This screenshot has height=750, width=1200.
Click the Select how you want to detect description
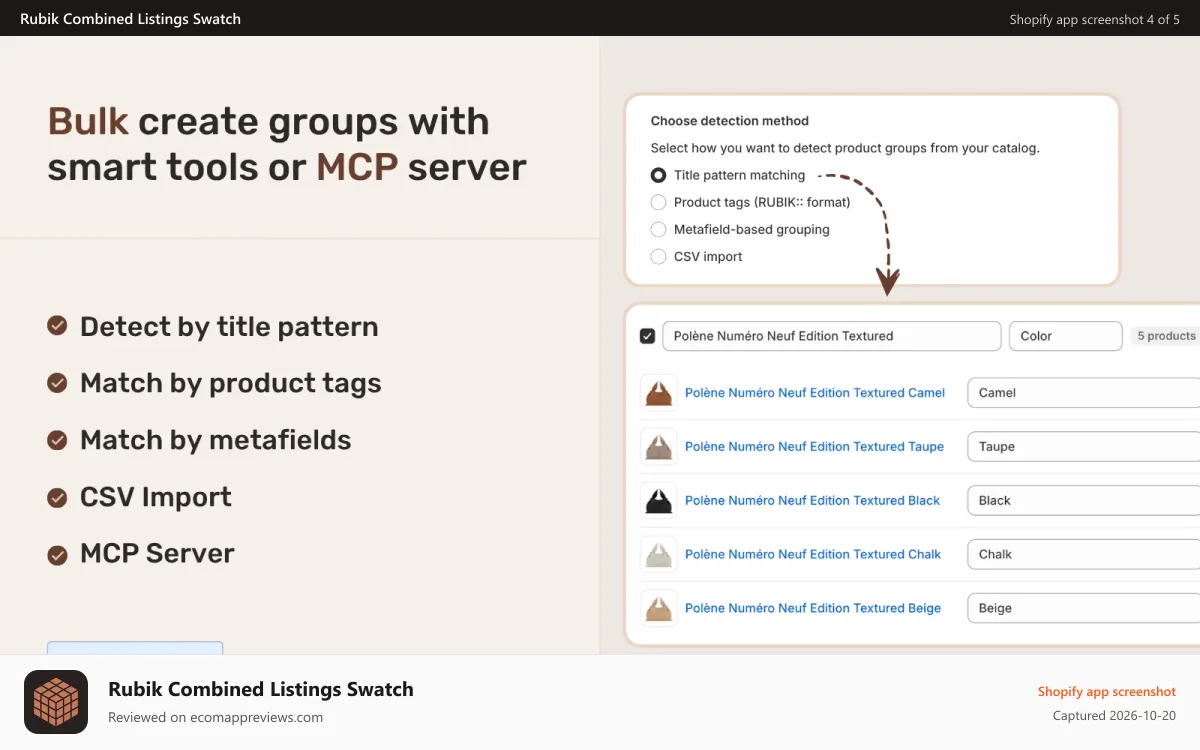tap(845, 148)
